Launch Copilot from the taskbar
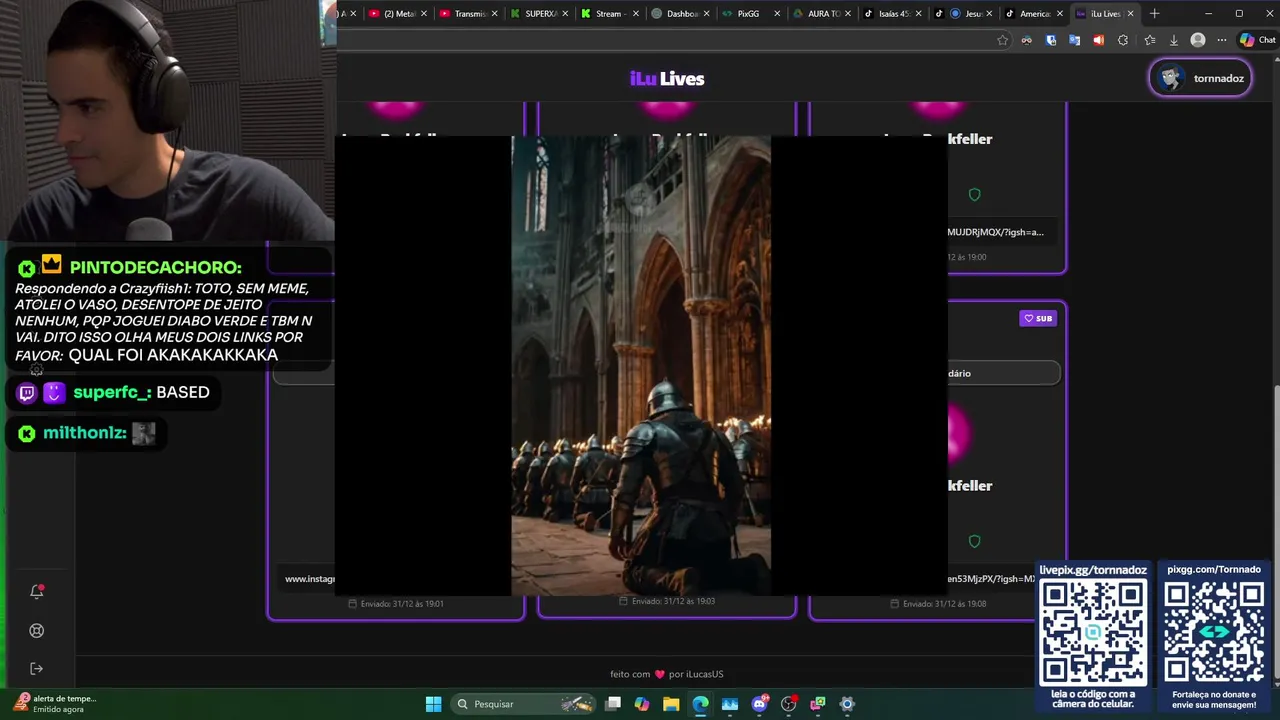1280x720 pixels. pos(642,704)
